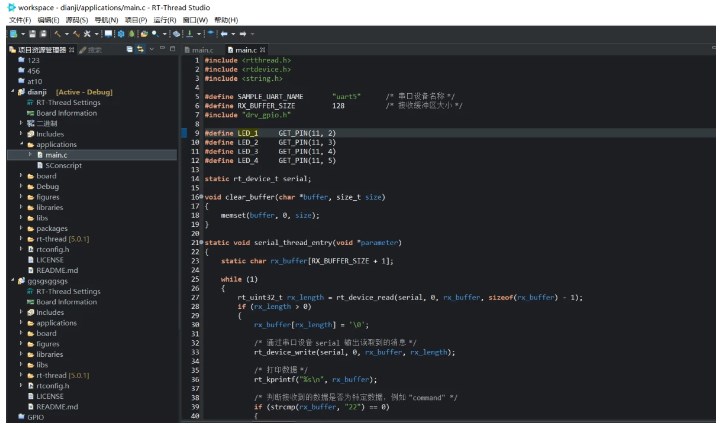
Task: Collapse the dianji applications folder
Action: click(21, 144)
